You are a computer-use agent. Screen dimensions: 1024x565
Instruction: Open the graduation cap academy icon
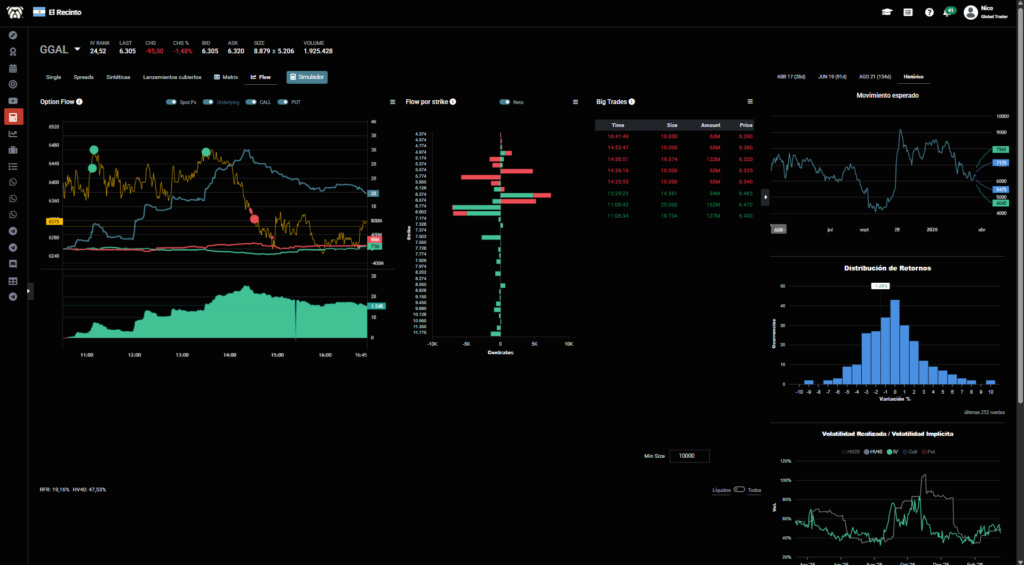887,12
